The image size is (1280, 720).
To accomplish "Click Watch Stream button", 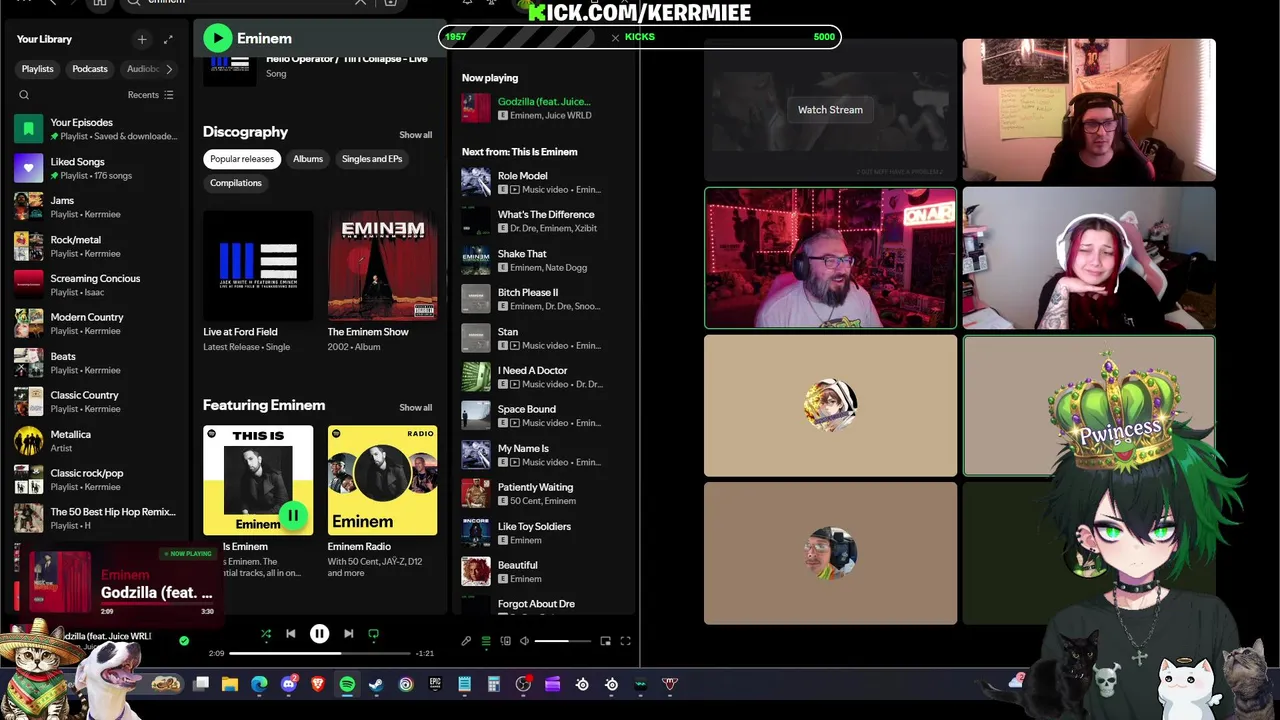I will (830, 110).
